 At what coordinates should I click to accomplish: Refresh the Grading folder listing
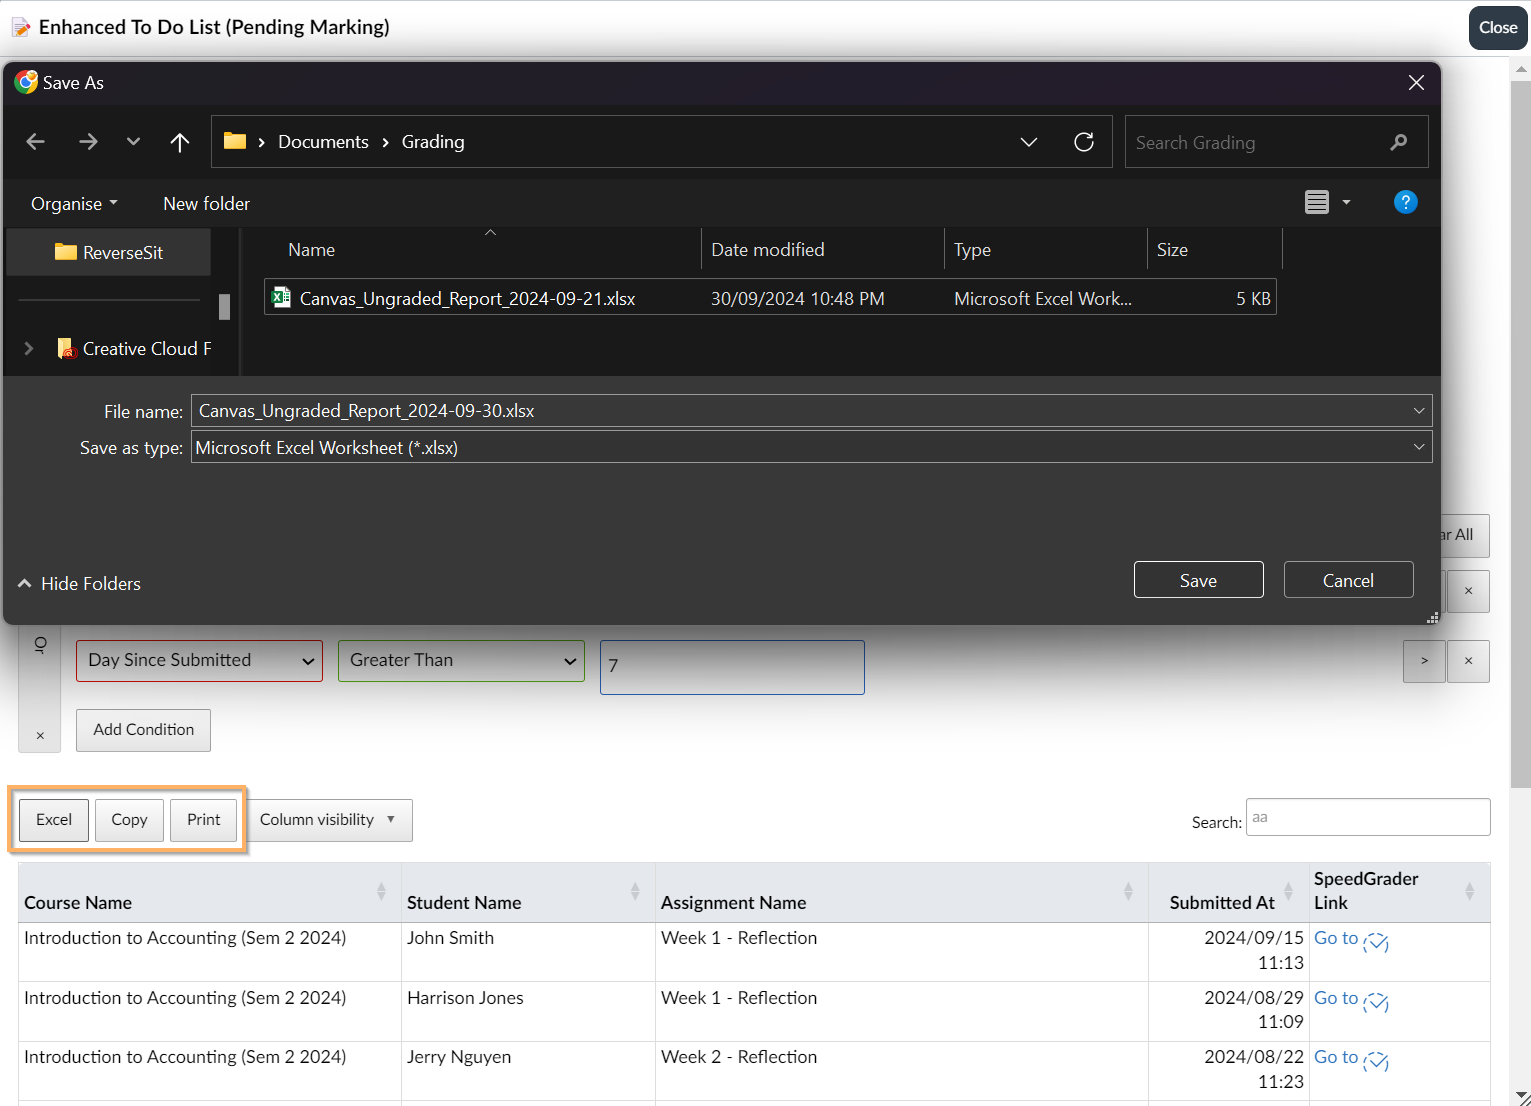pos(1083,142)
